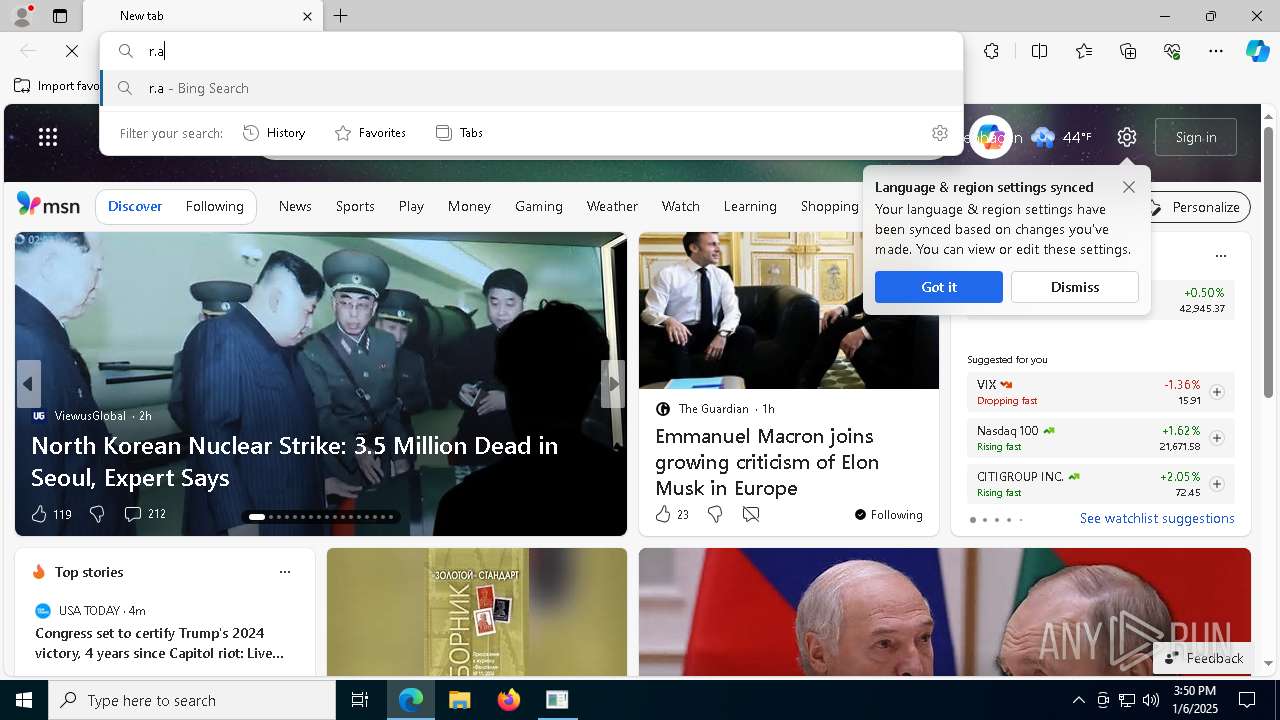This screenshot has height=720, width=1280.
Task: Click the Edge profile avatar icon
Action: point(21,16)
